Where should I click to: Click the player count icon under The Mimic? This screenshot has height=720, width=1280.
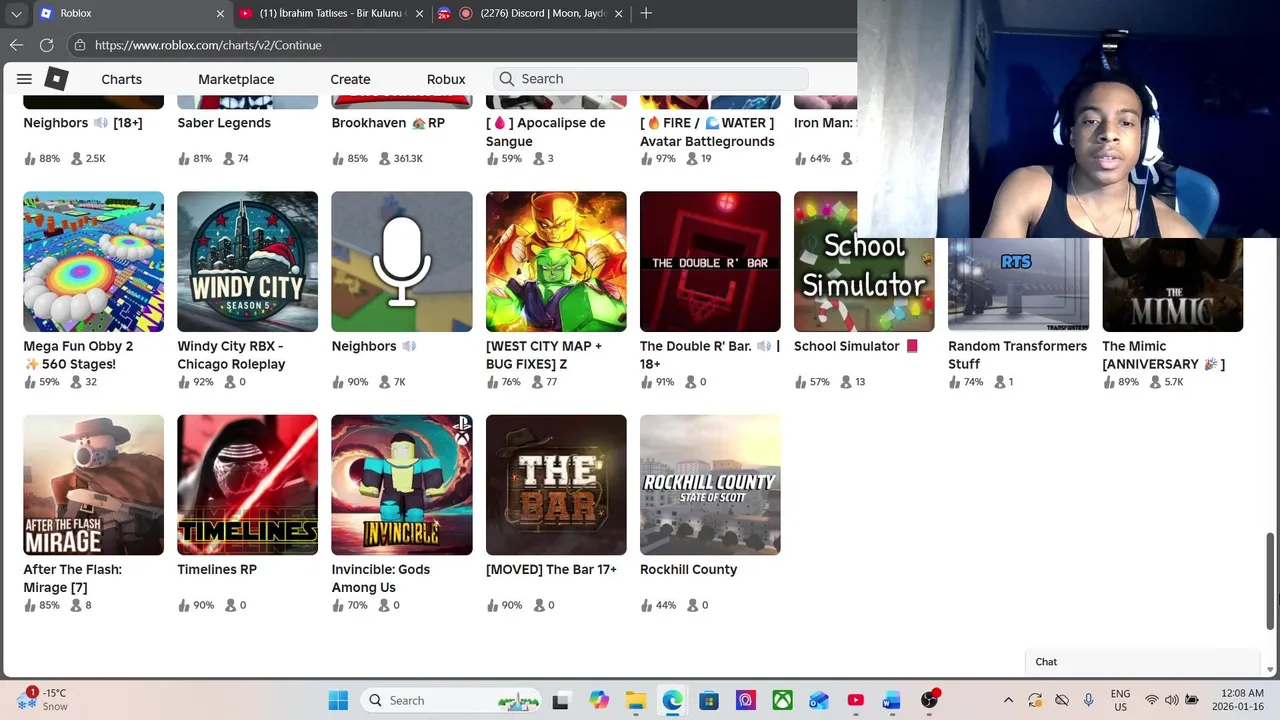[x=1154, y=382]
